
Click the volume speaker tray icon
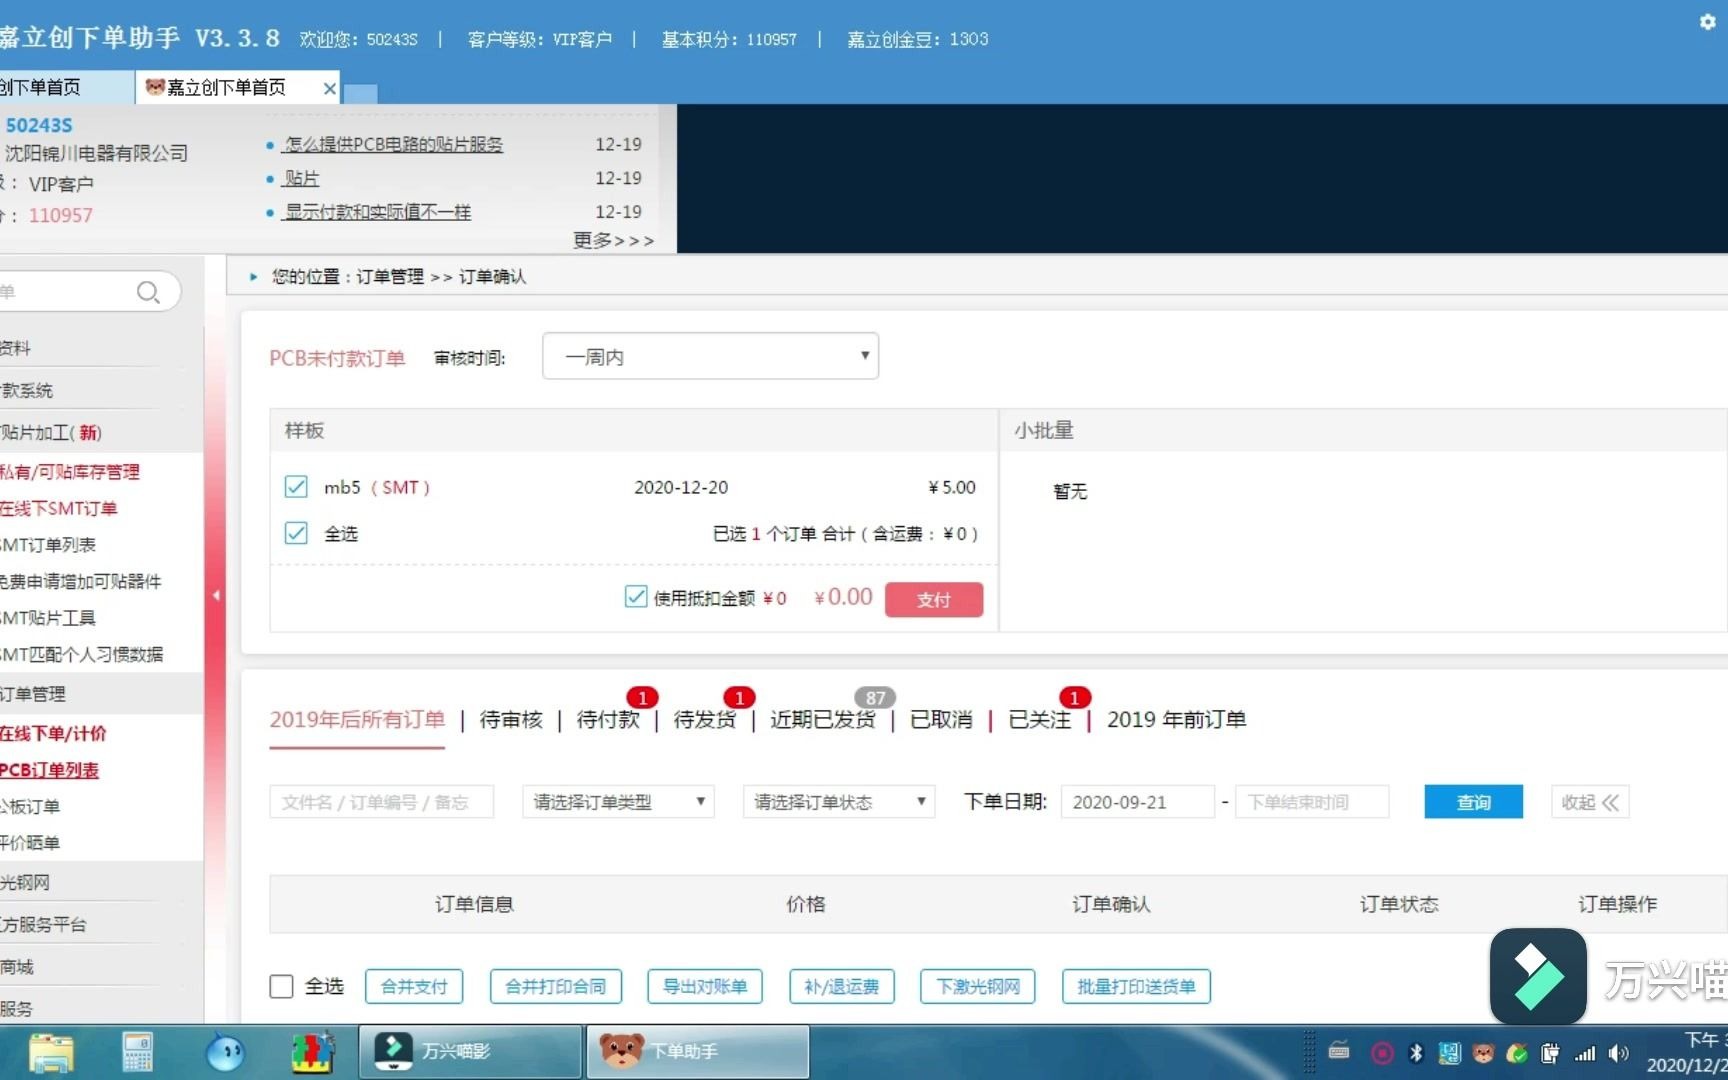coord(1618,1053)
